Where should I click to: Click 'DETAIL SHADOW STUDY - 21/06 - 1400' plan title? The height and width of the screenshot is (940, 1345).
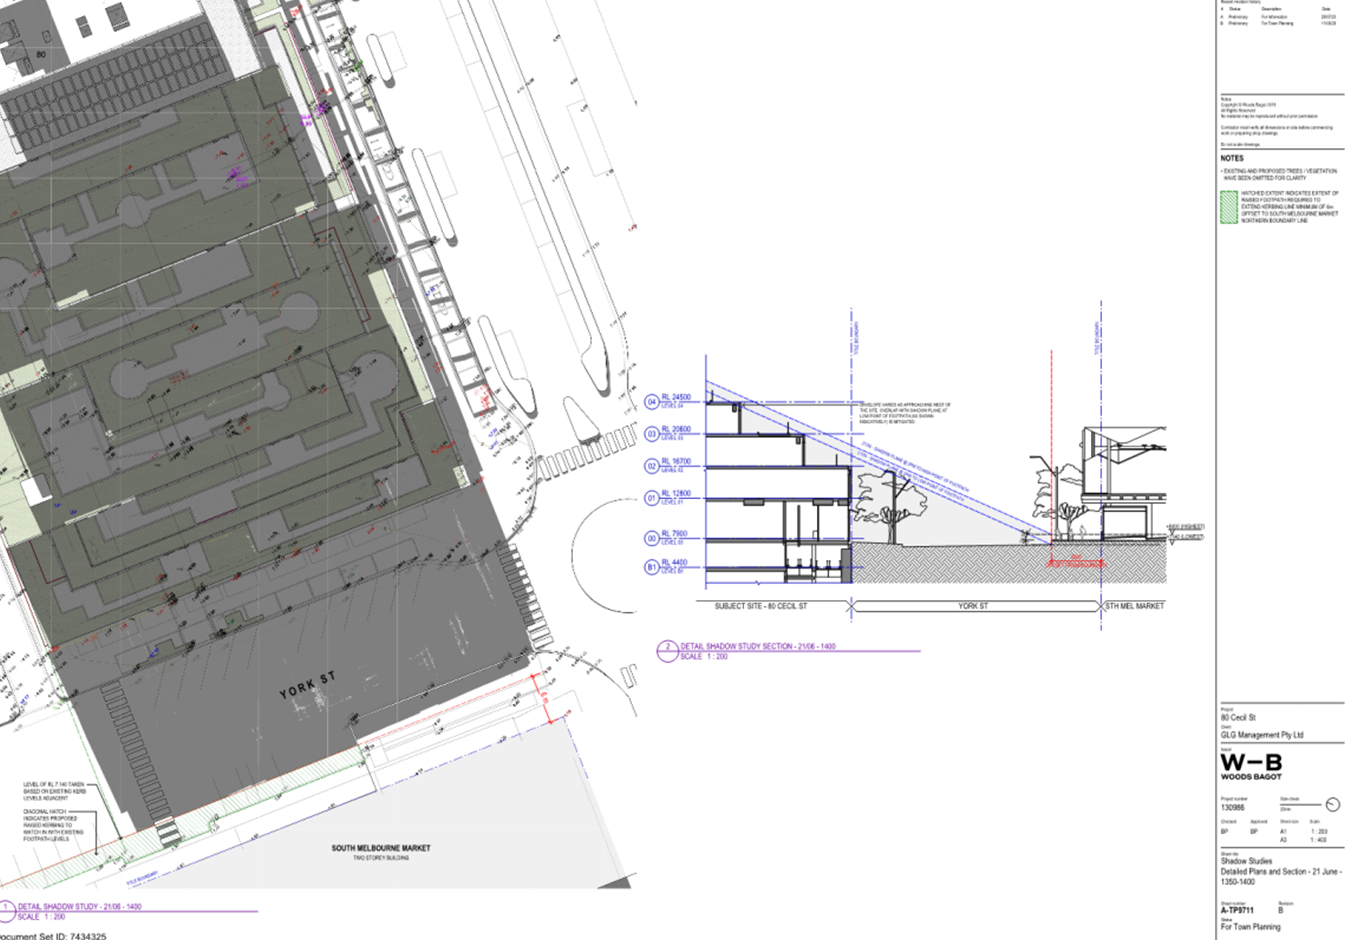point(79,907)
